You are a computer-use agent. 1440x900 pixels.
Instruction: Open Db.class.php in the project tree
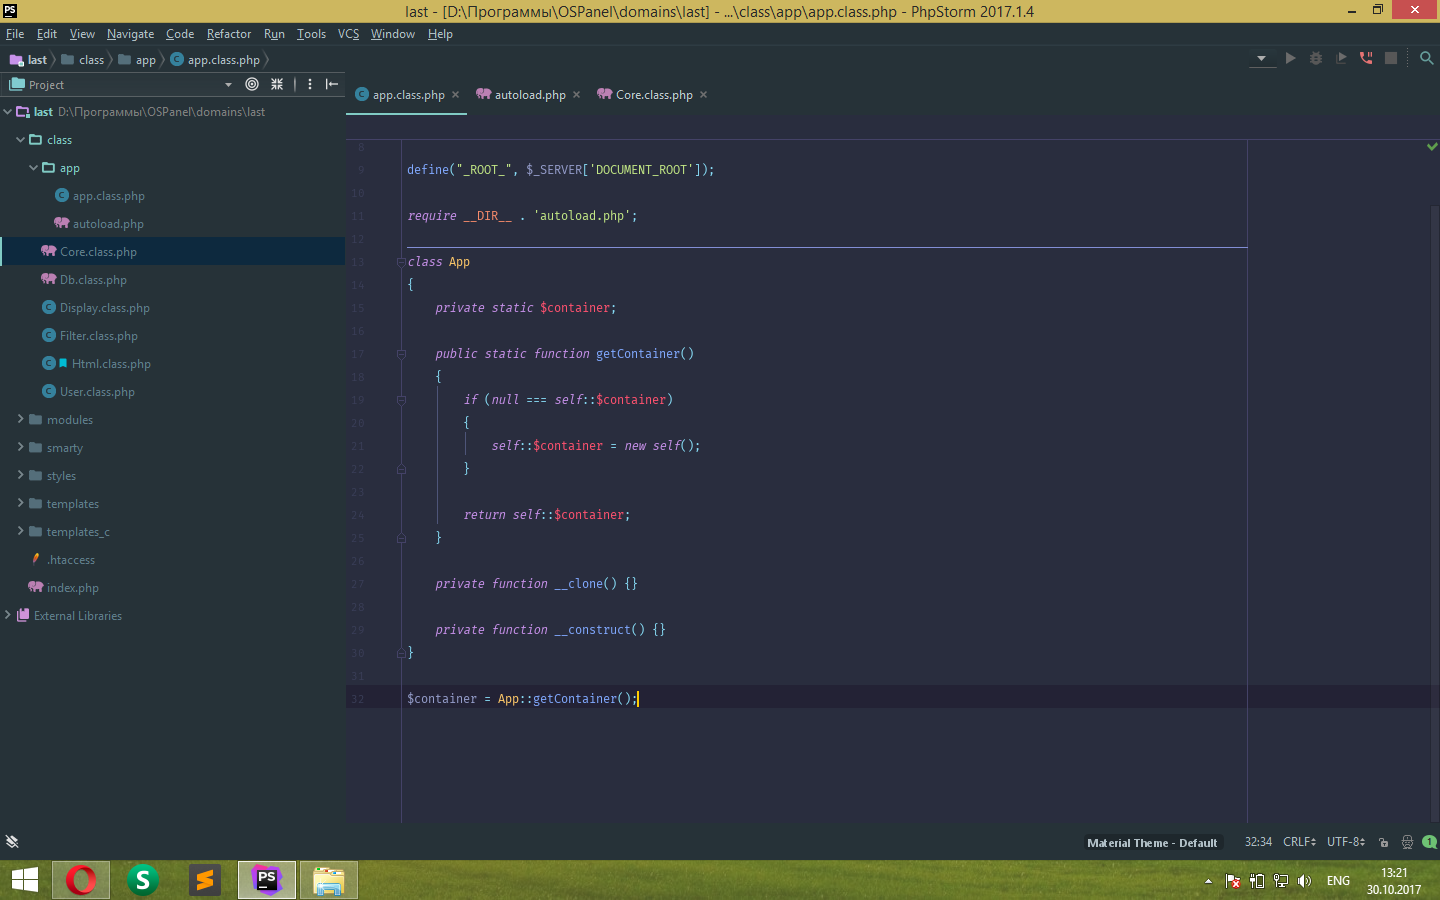(x=93, y=280)
